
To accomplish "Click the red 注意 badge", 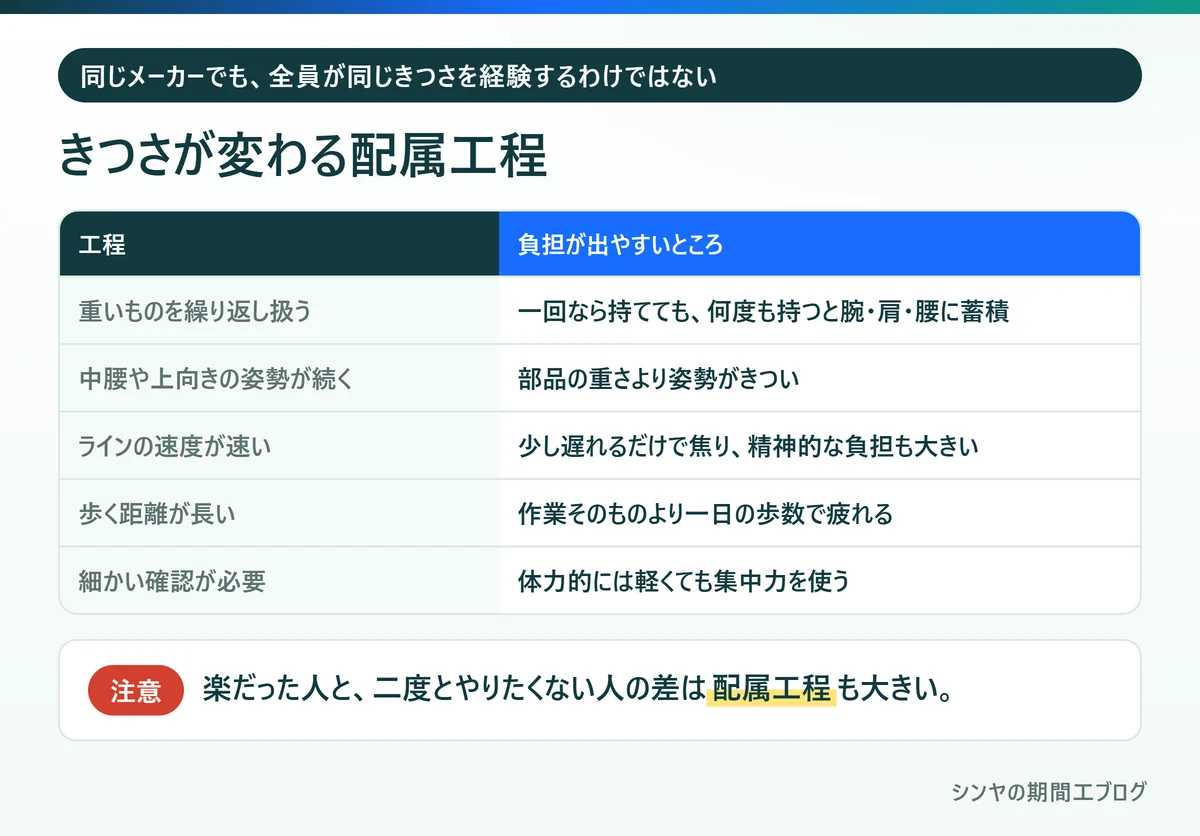I will coord(136,690).
